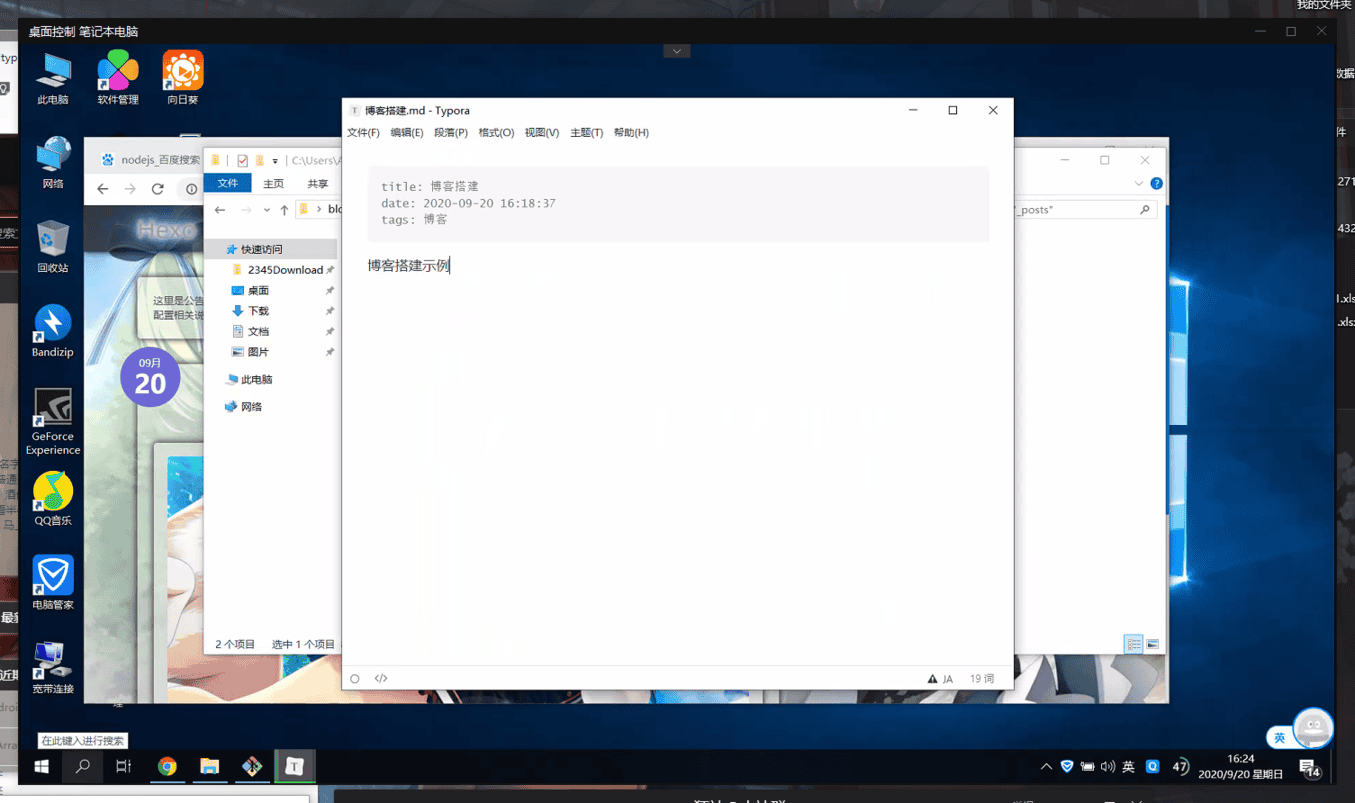Screen dimensions: 1355x803
Task: Toggle source code mode in Typora
Action: point(381,679)
